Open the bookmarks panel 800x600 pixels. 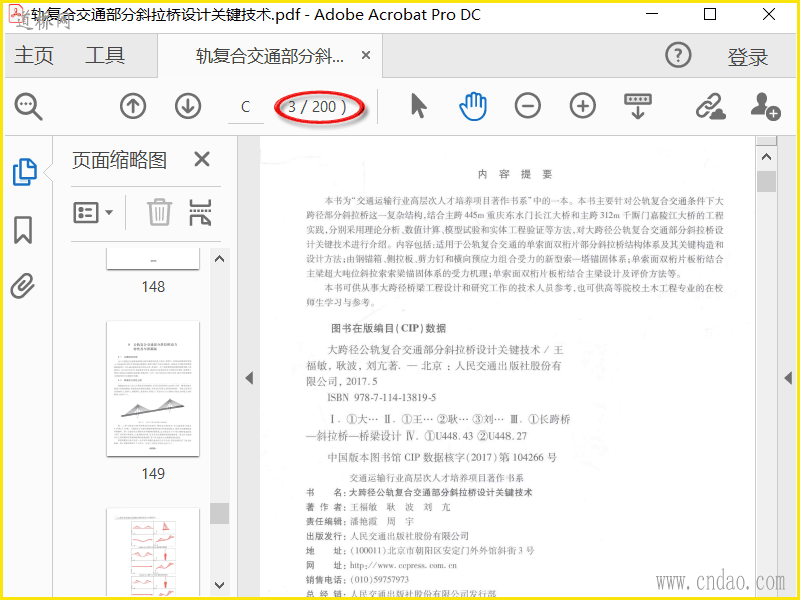click(x=23, y=230)
